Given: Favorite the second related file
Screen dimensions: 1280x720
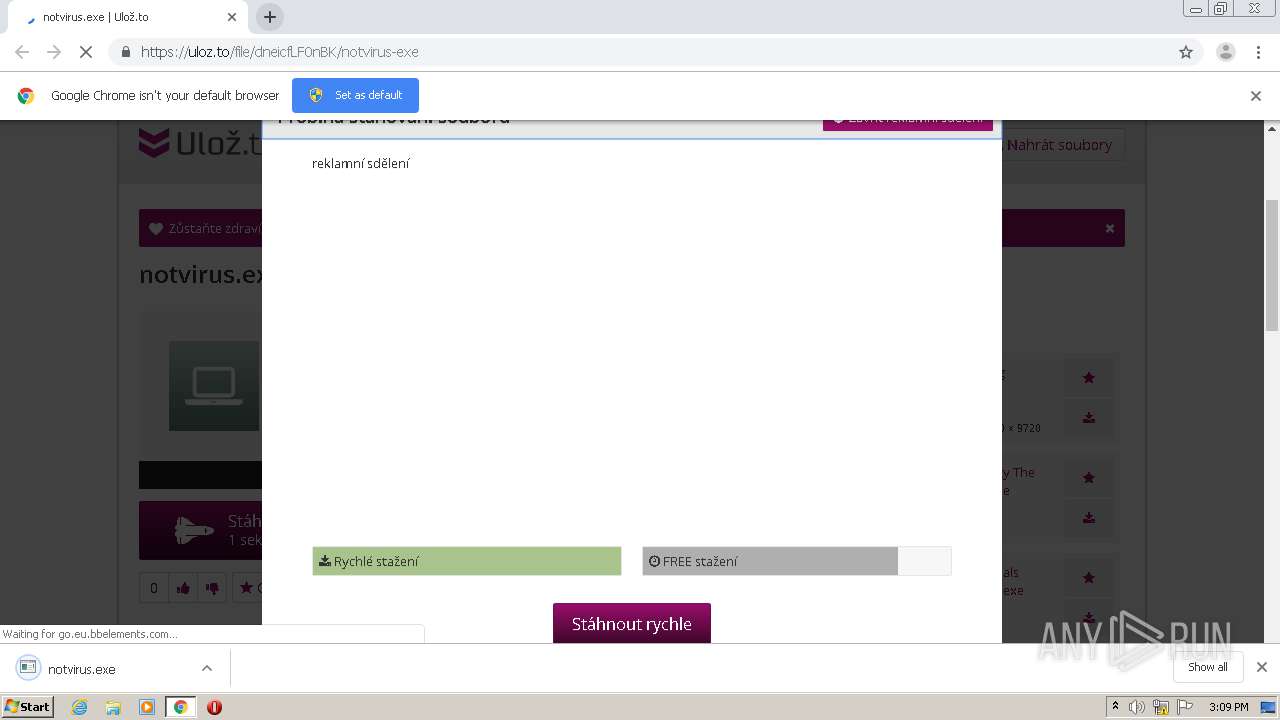Looking at the screenshot, I should pyautogui.click(x=1089, y=478).
